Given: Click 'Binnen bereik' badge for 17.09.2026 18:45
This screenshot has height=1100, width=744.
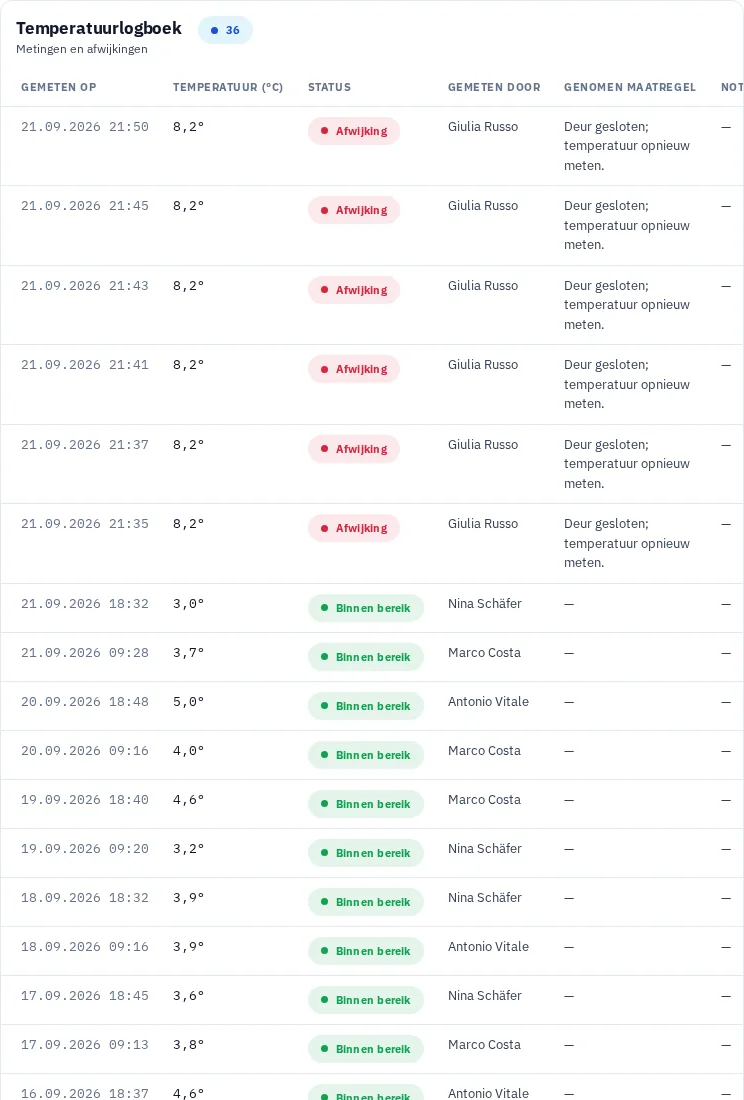Looking at the screenshot, I should click(366, 1001).
